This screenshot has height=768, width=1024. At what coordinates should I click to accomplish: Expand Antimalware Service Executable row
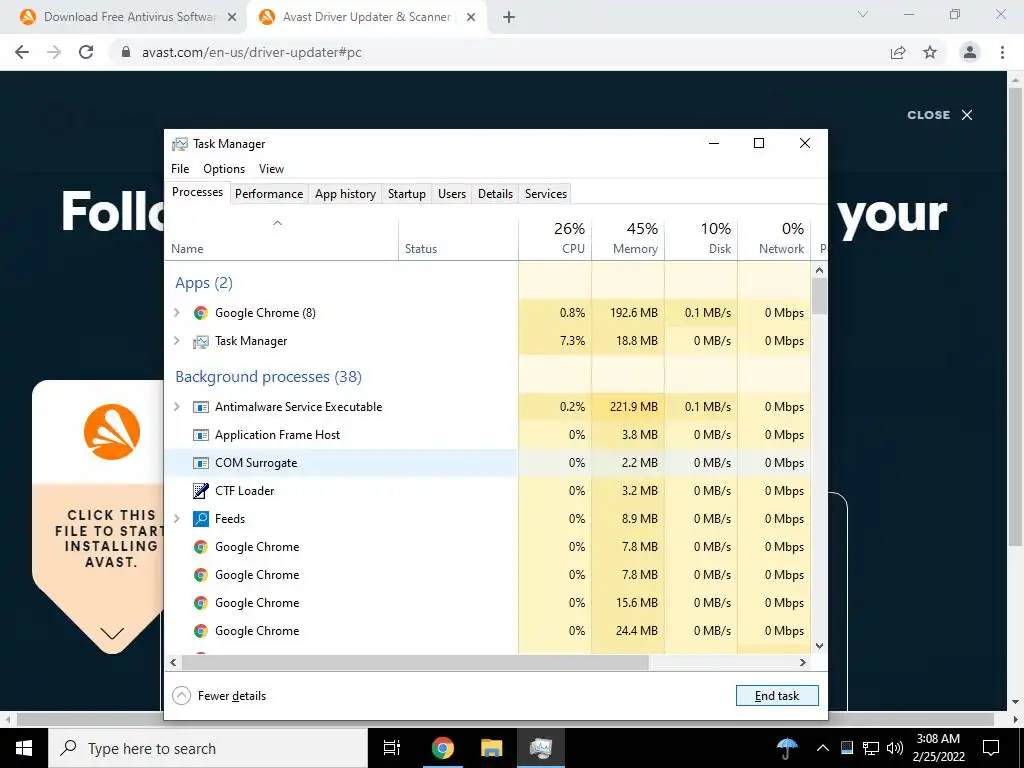[x=176, y=407]
